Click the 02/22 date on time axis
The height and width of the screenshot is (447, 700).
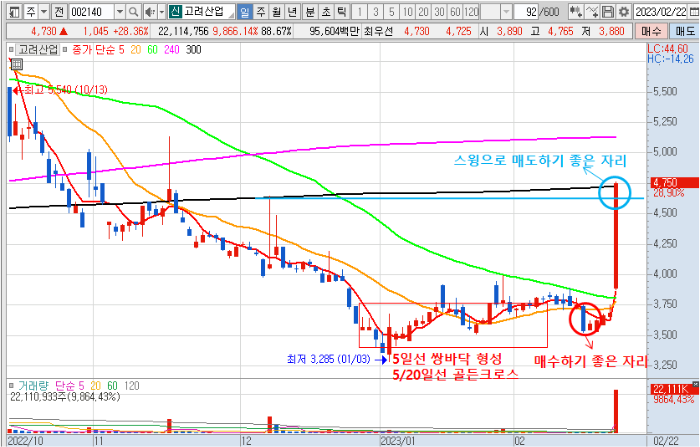point(665,441)
